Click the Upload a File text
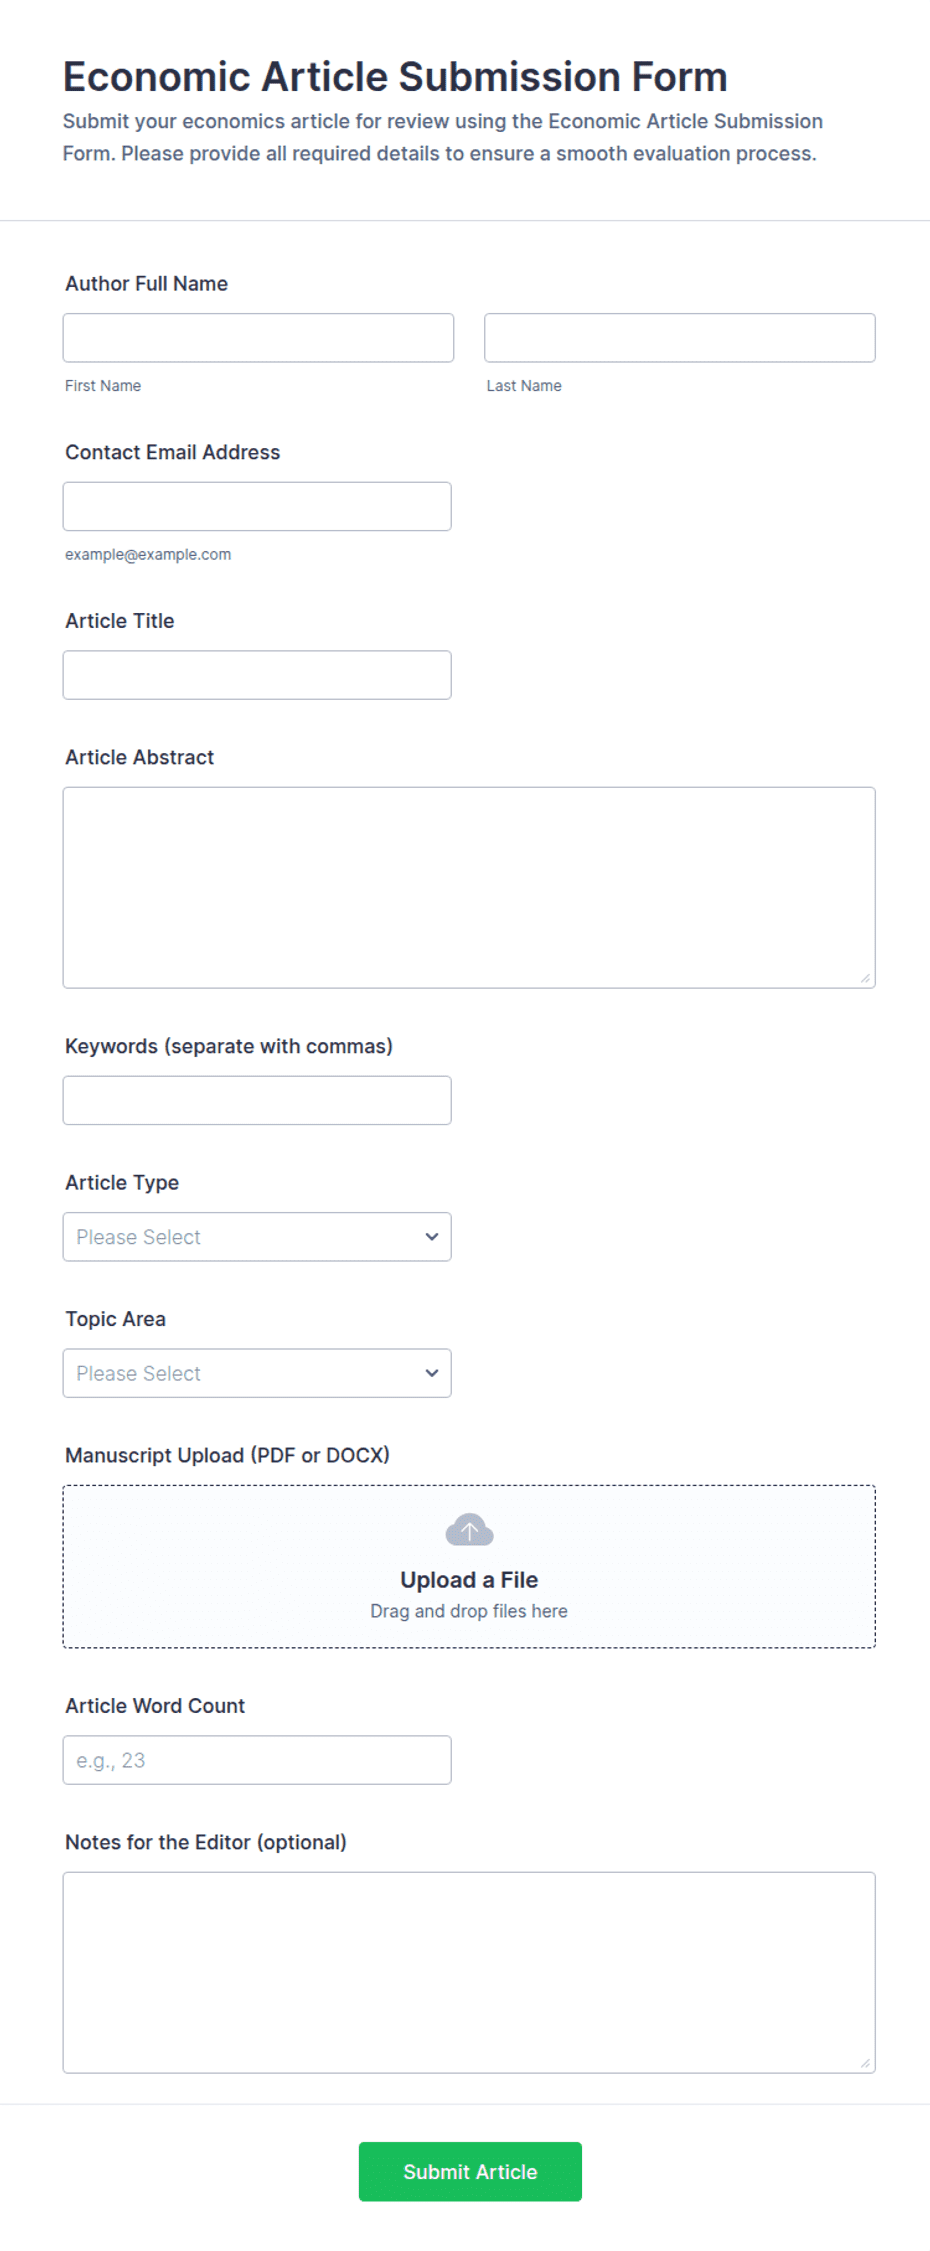 coord(469,1580)
